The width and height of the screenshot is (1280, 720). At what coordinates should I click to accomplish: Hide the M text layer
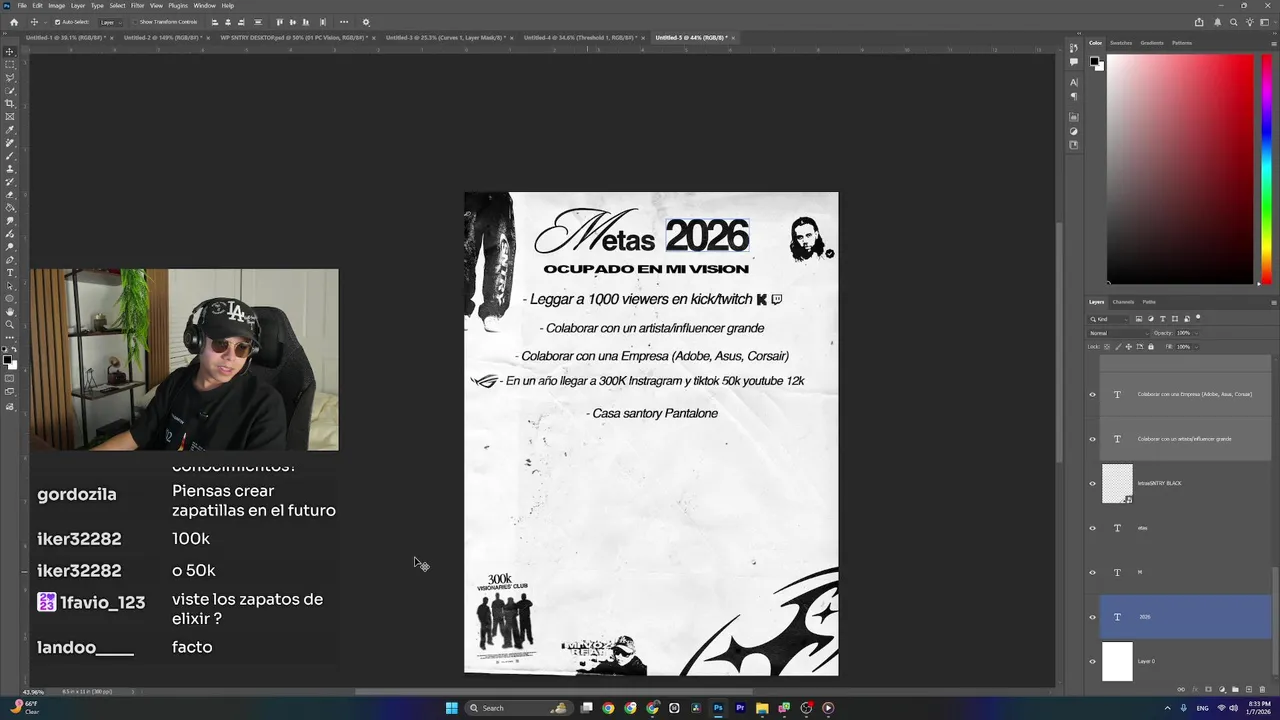1092,573
